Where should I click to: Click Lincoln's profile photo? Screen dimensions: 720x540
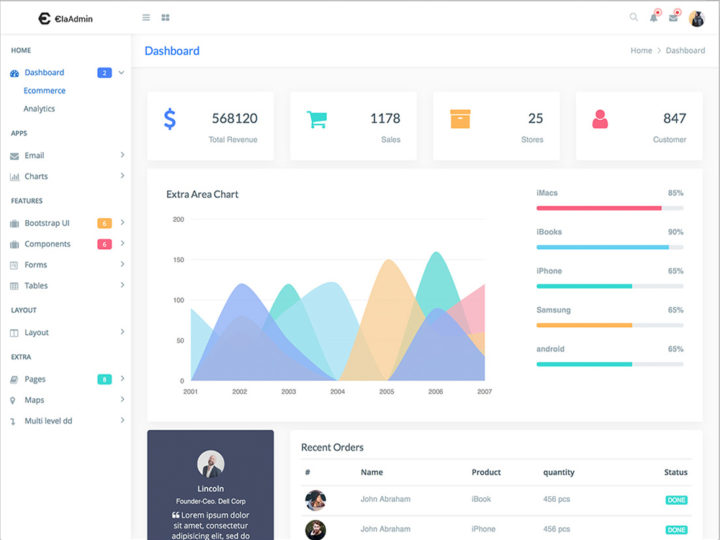coord(211,464)
